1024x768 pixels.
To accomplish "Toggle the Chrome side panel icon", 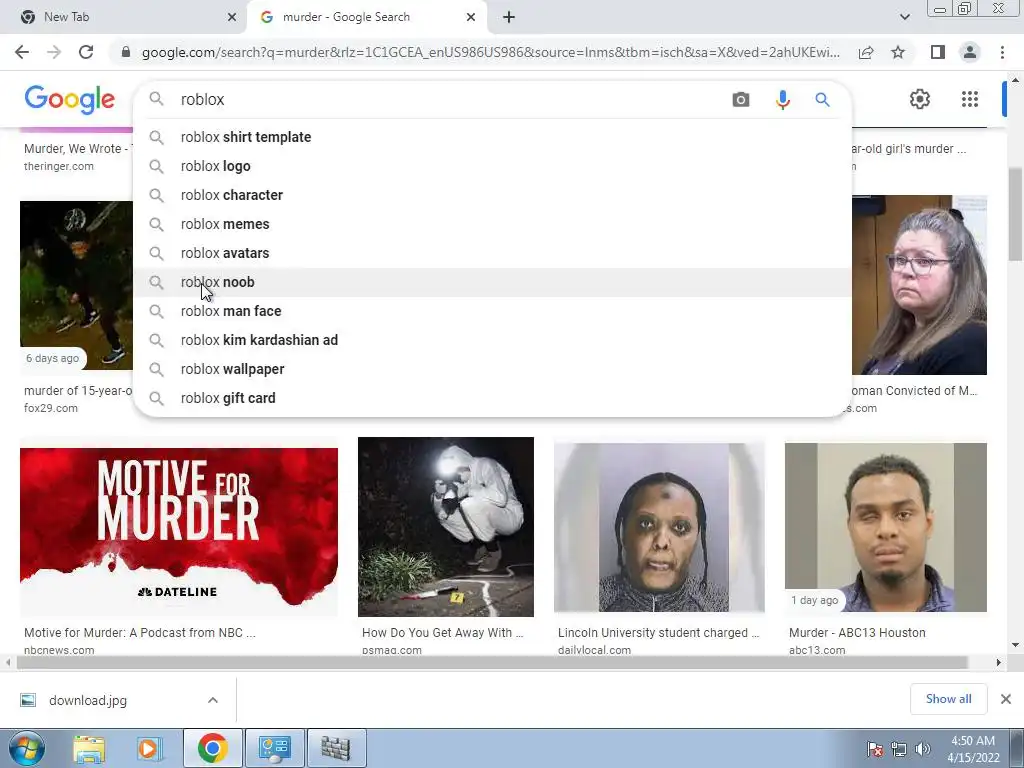I will click(x=937, y=52).
